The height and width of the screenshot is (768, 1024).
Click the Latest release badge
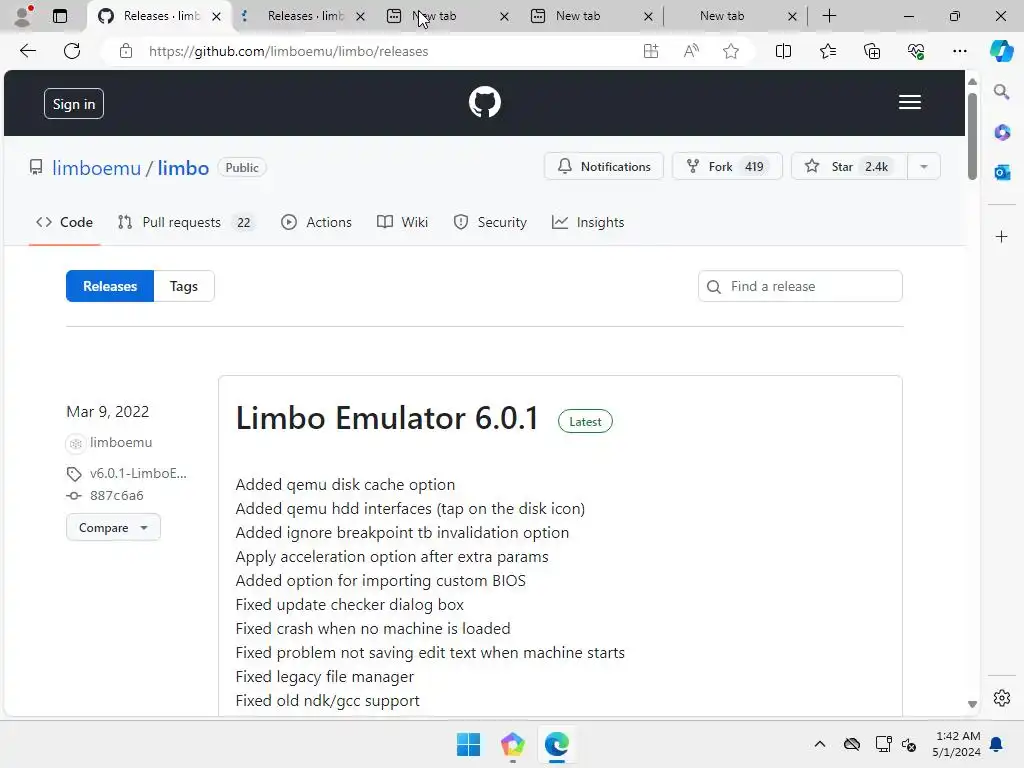(x=585, y=421)
